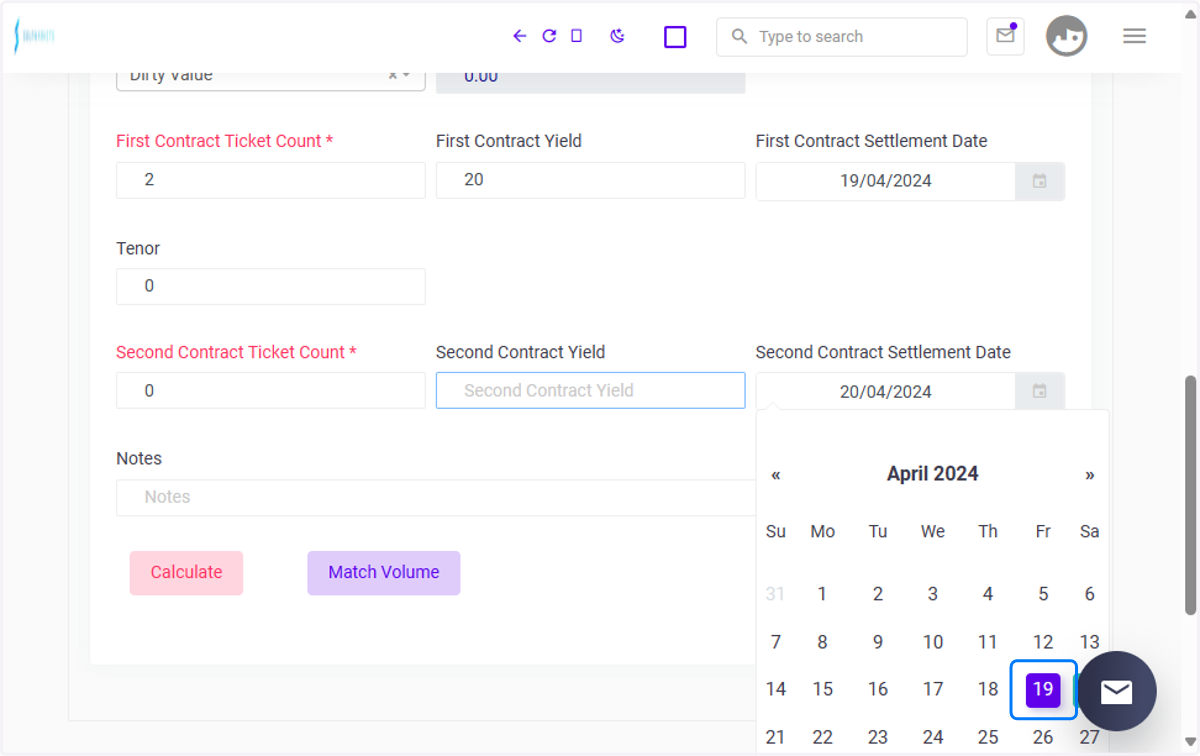Open Second Contract Settlement Date calendar icon

[1040, 391]
